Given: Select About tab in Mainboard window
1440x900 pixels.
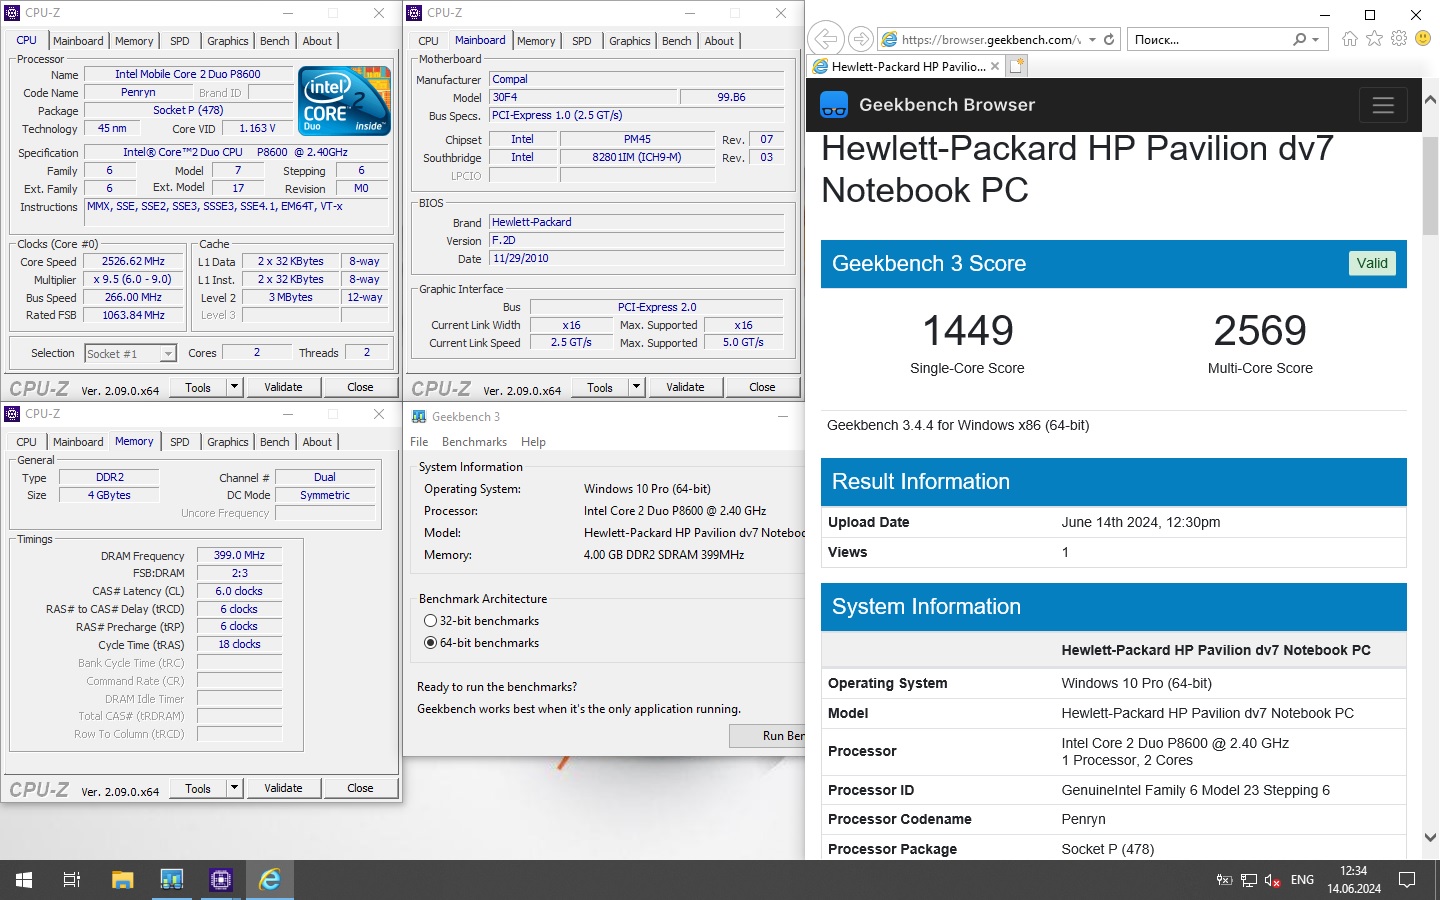Looking at the screenshot, I should [x=719, y=41].
